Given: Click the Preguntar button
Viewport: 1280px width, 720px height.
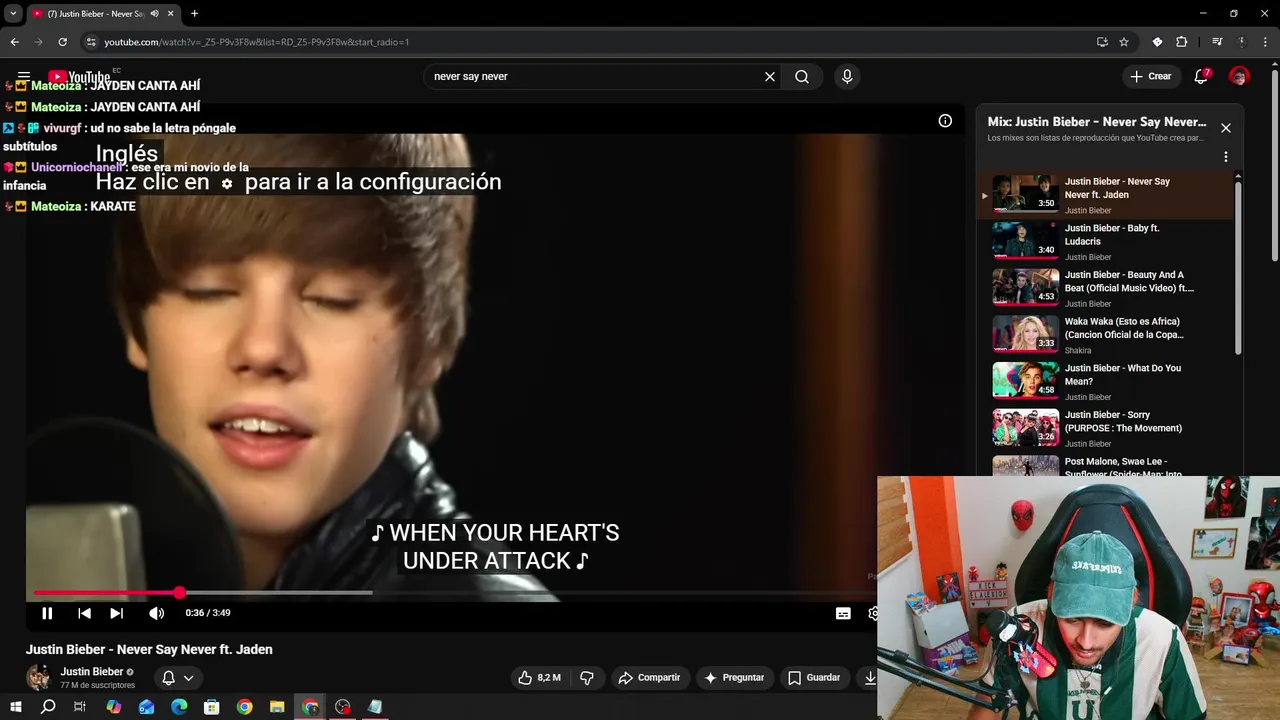Looking at the screenshot, I should pos(734,678).
